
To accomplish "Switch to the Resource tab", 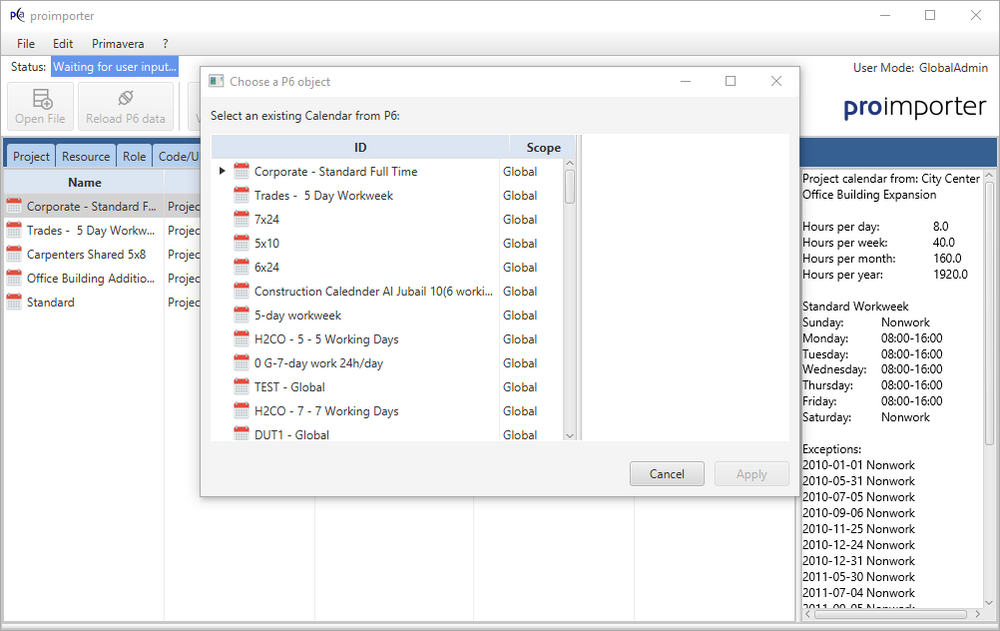I will pyautogui.click(x=86, y=157).
